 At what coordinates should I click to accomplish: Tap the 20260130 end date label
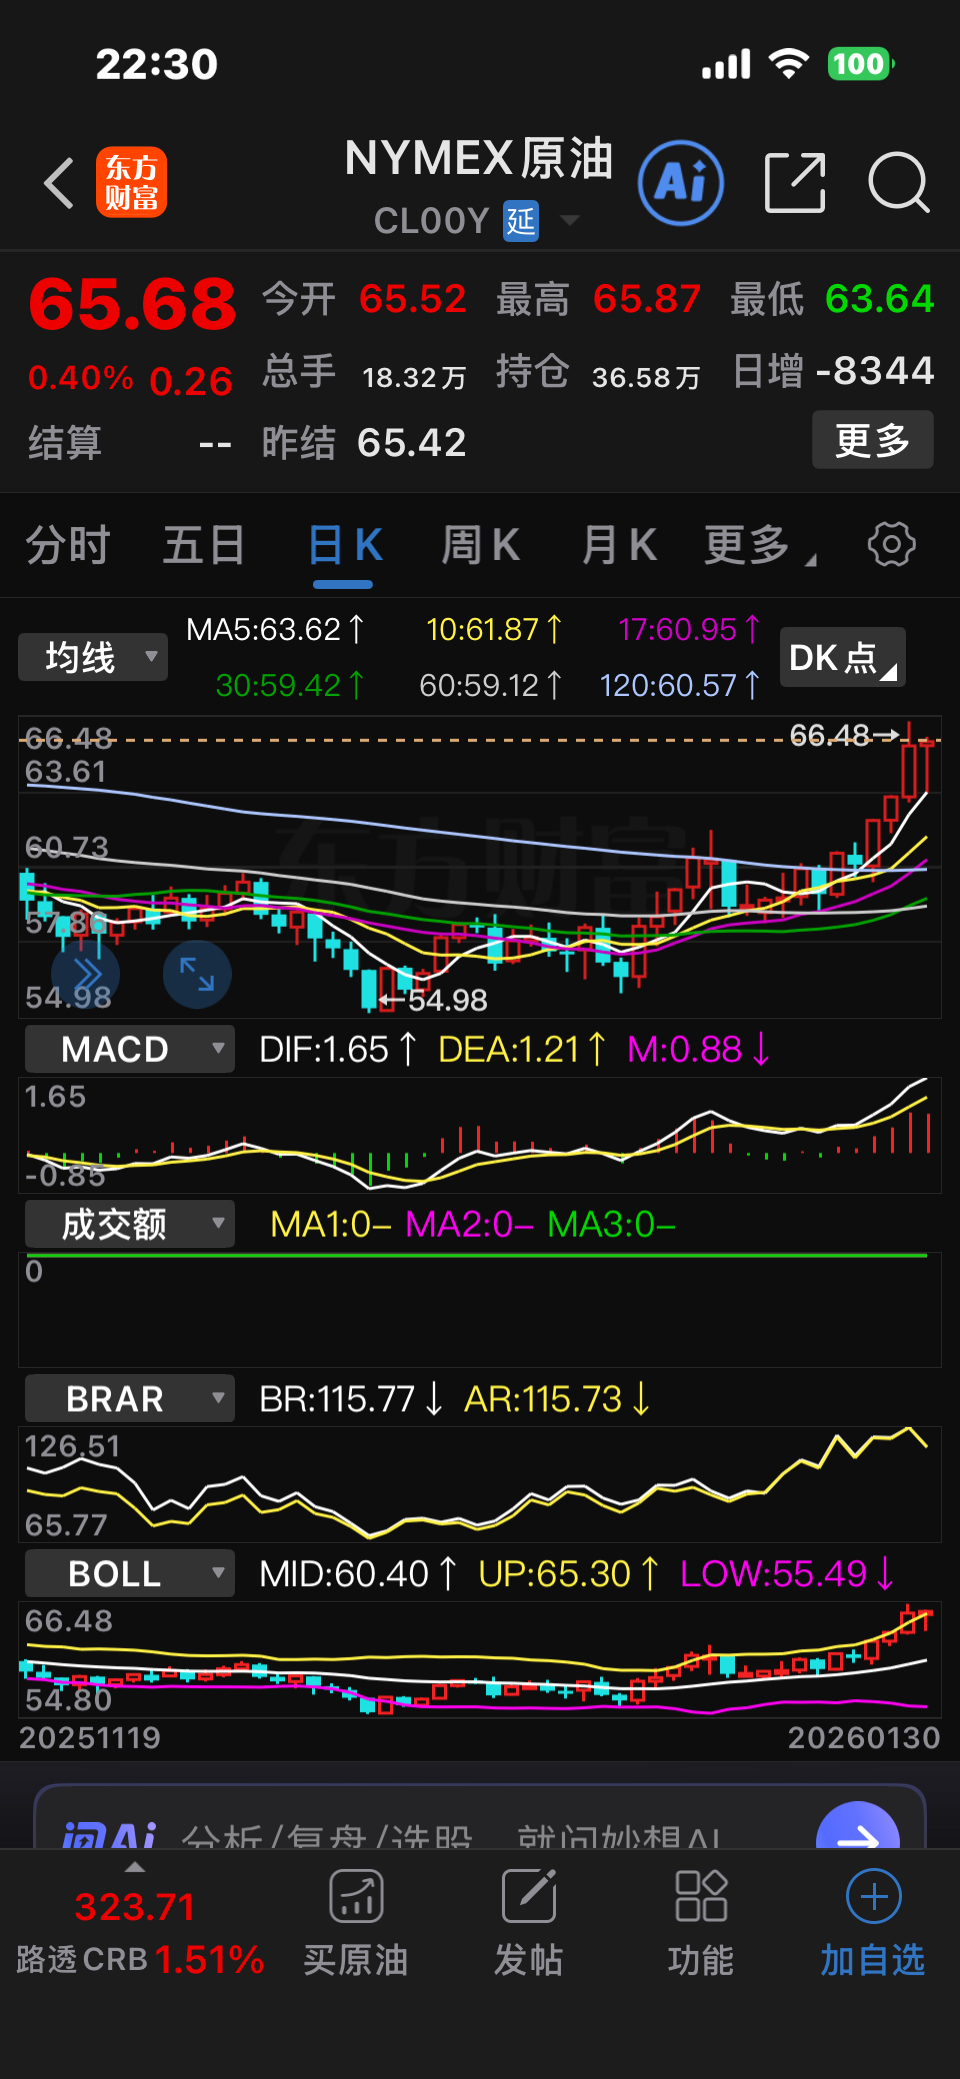864,1737
